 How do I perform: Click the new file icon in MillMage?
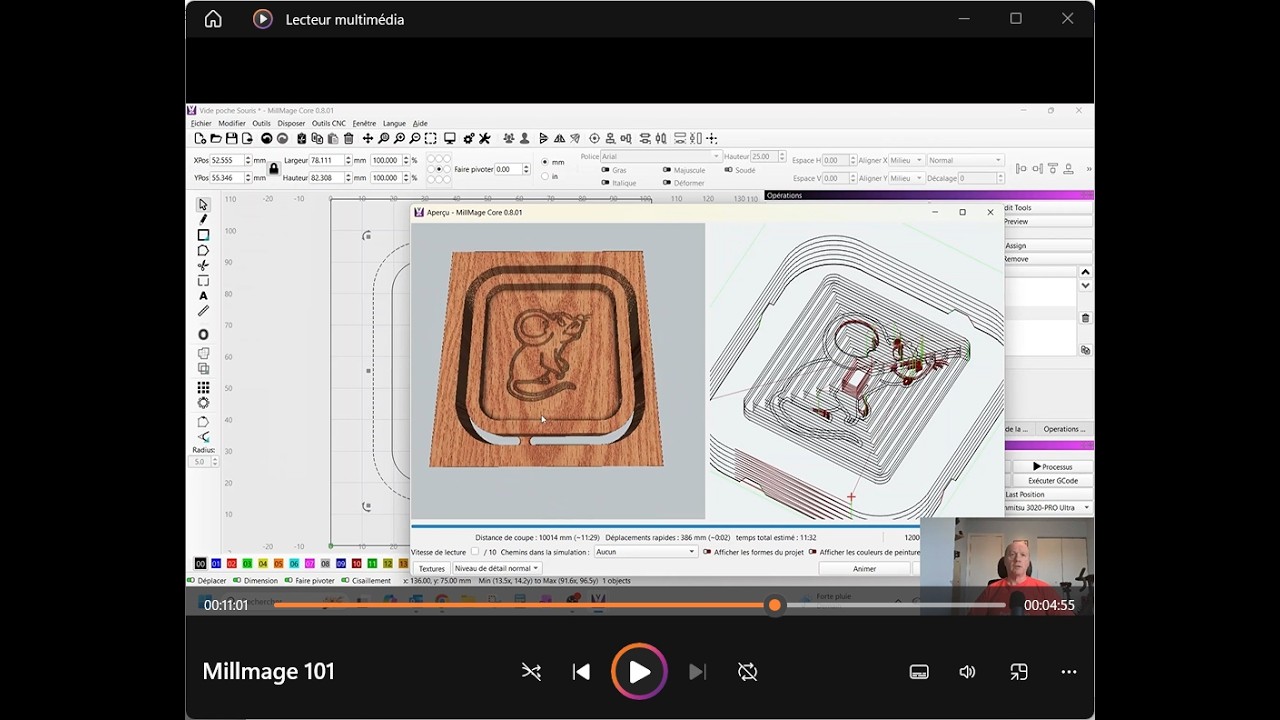click(x=200, y=138)
